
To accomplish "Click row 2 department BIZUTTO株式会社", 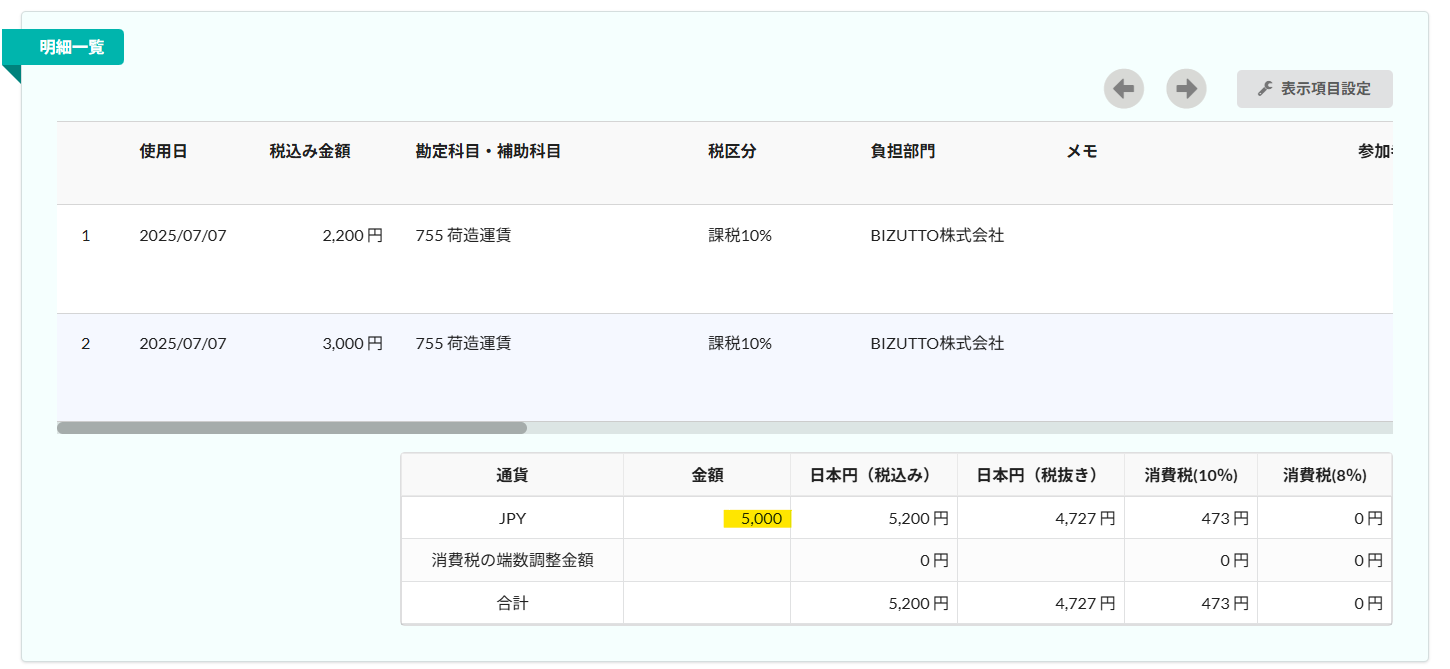I will tap(937, 344).
